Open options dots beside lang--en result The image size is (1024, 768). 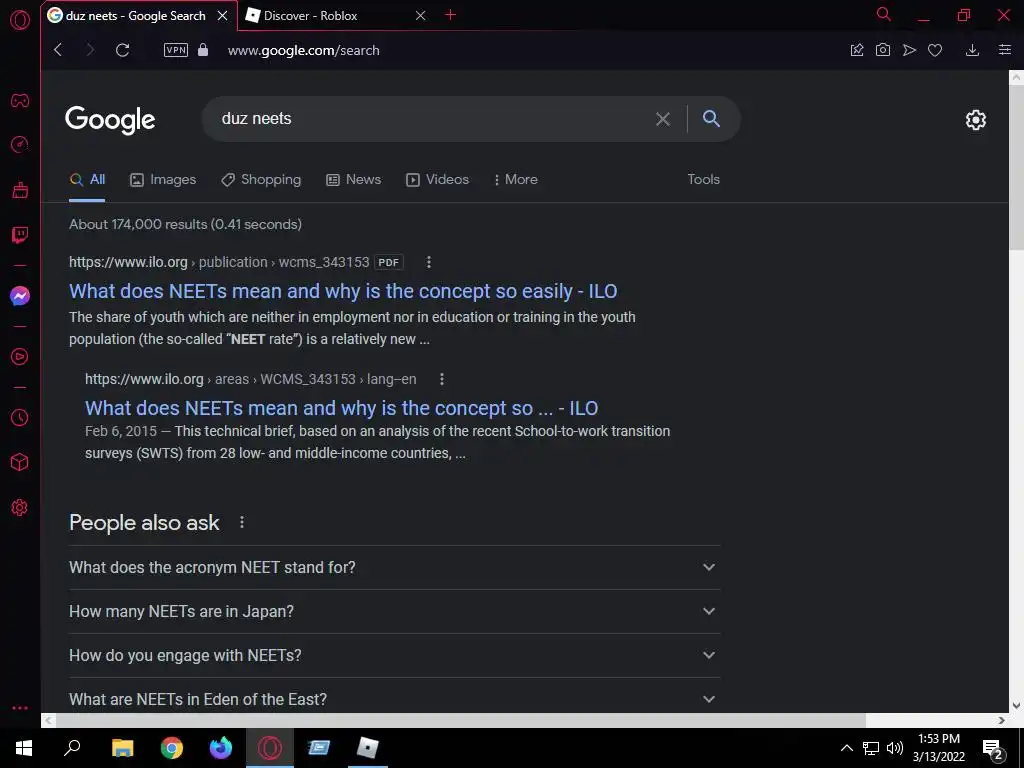[441, 379]
